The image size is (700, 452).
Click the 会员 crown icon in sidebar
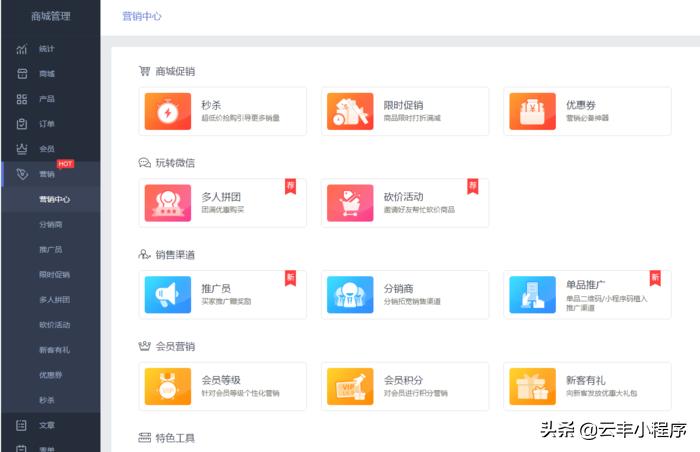point(22,149)
